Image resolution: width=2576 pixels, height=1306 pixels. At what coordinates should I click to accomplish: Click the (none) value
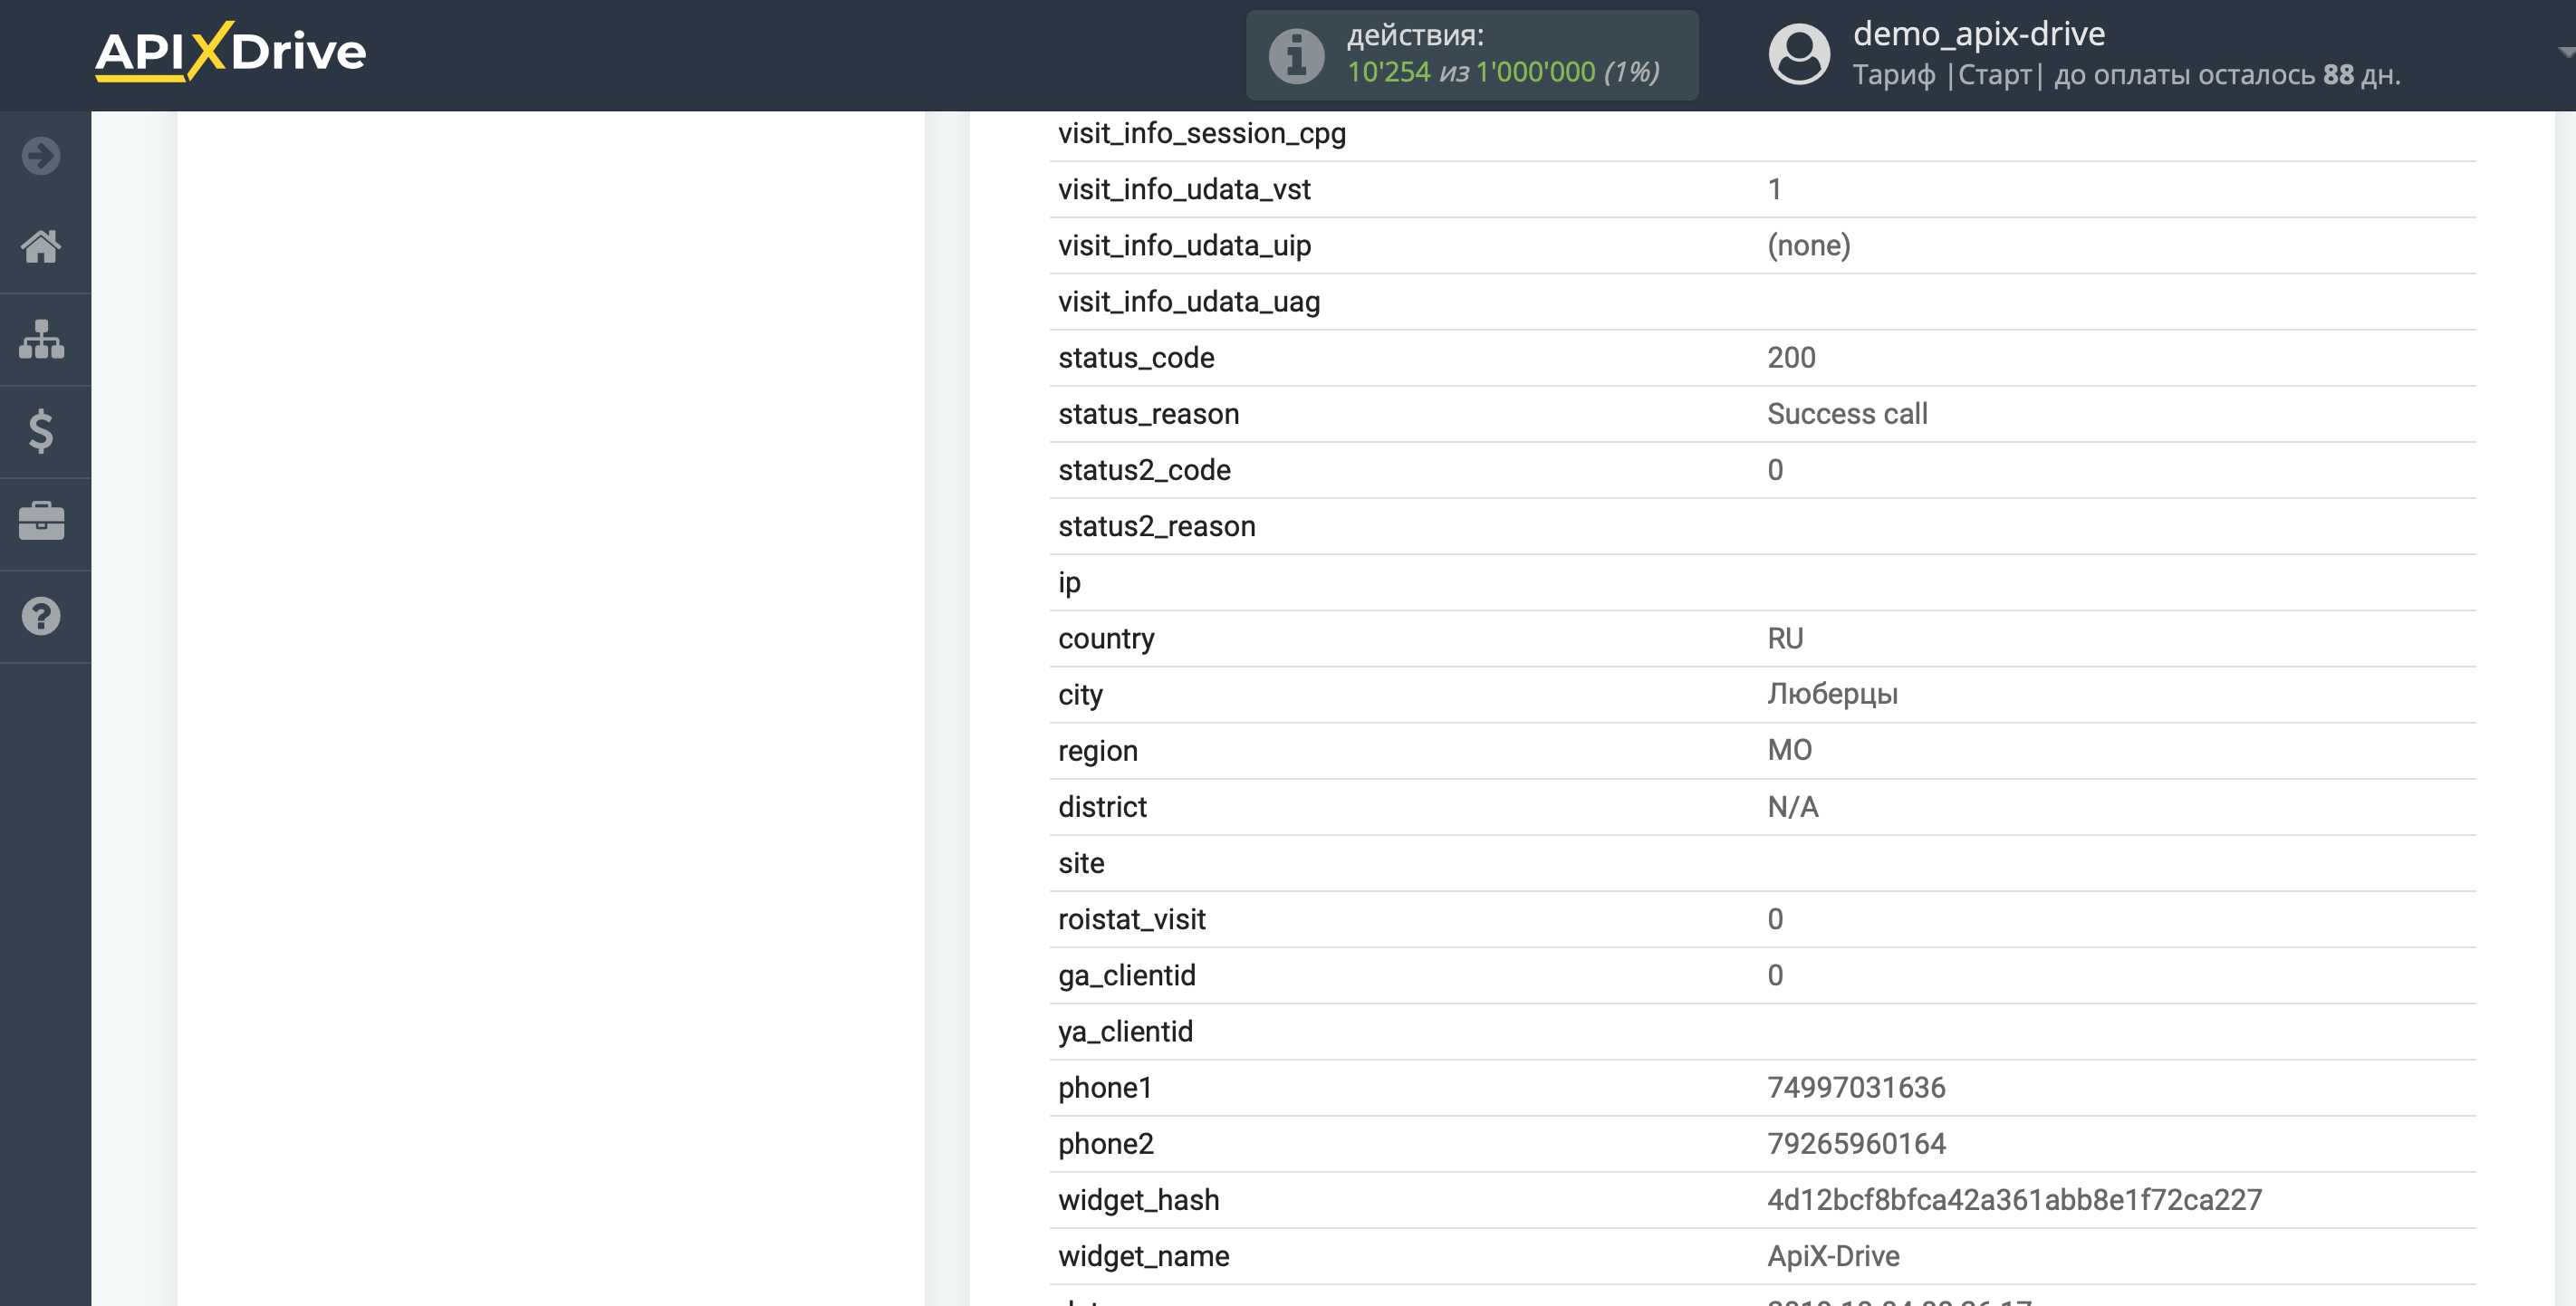point(1808,246)
